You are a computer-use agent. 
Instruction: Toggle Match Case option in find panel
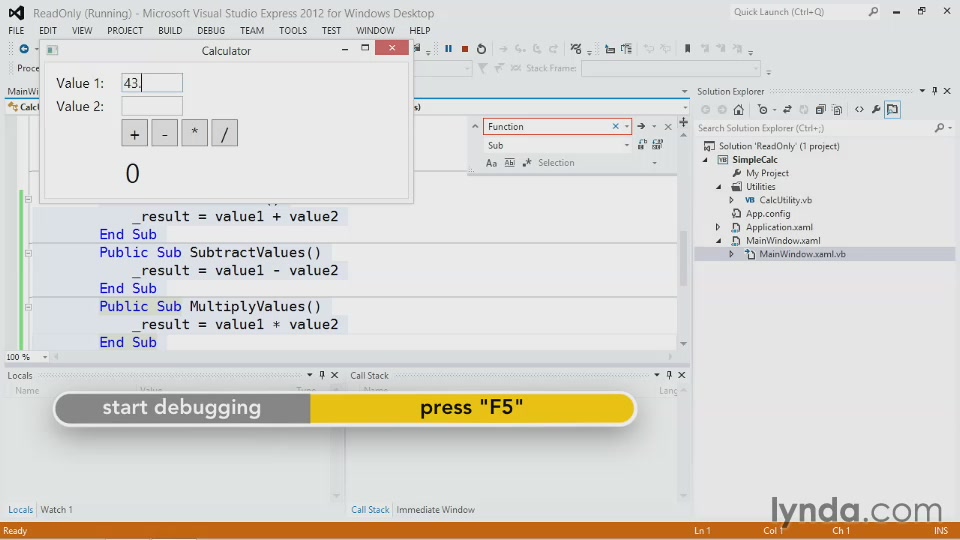tap(491, 163)
